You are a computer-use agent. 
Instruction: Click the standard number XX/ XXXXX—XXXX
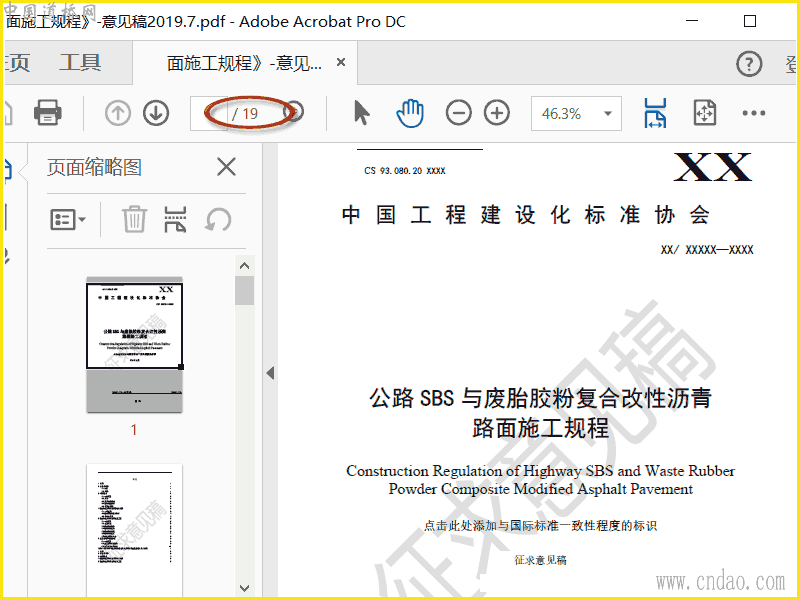click(x=707, y=250)
